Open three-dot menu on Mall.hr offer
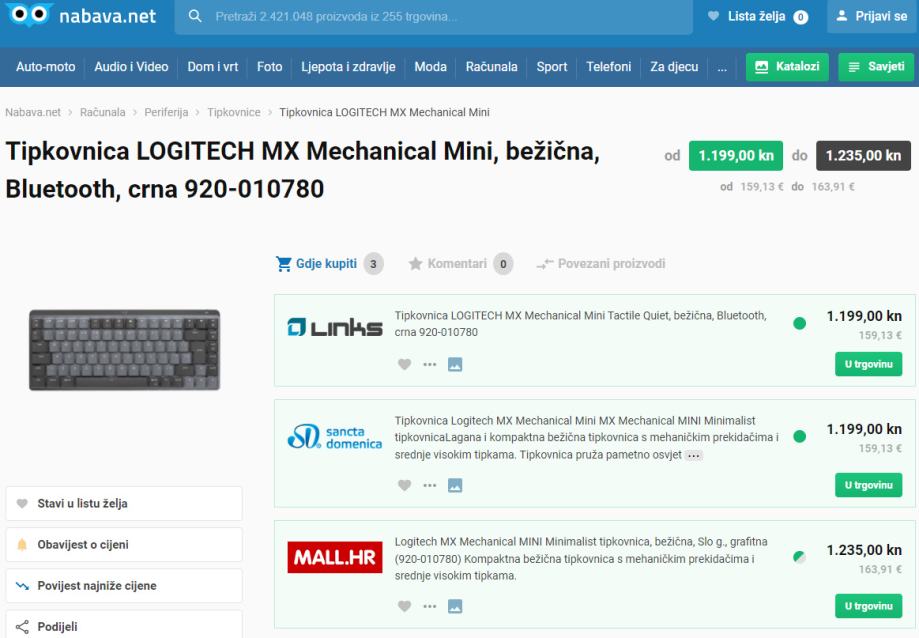This screenshot has height=638, width=919. point(430,606)
